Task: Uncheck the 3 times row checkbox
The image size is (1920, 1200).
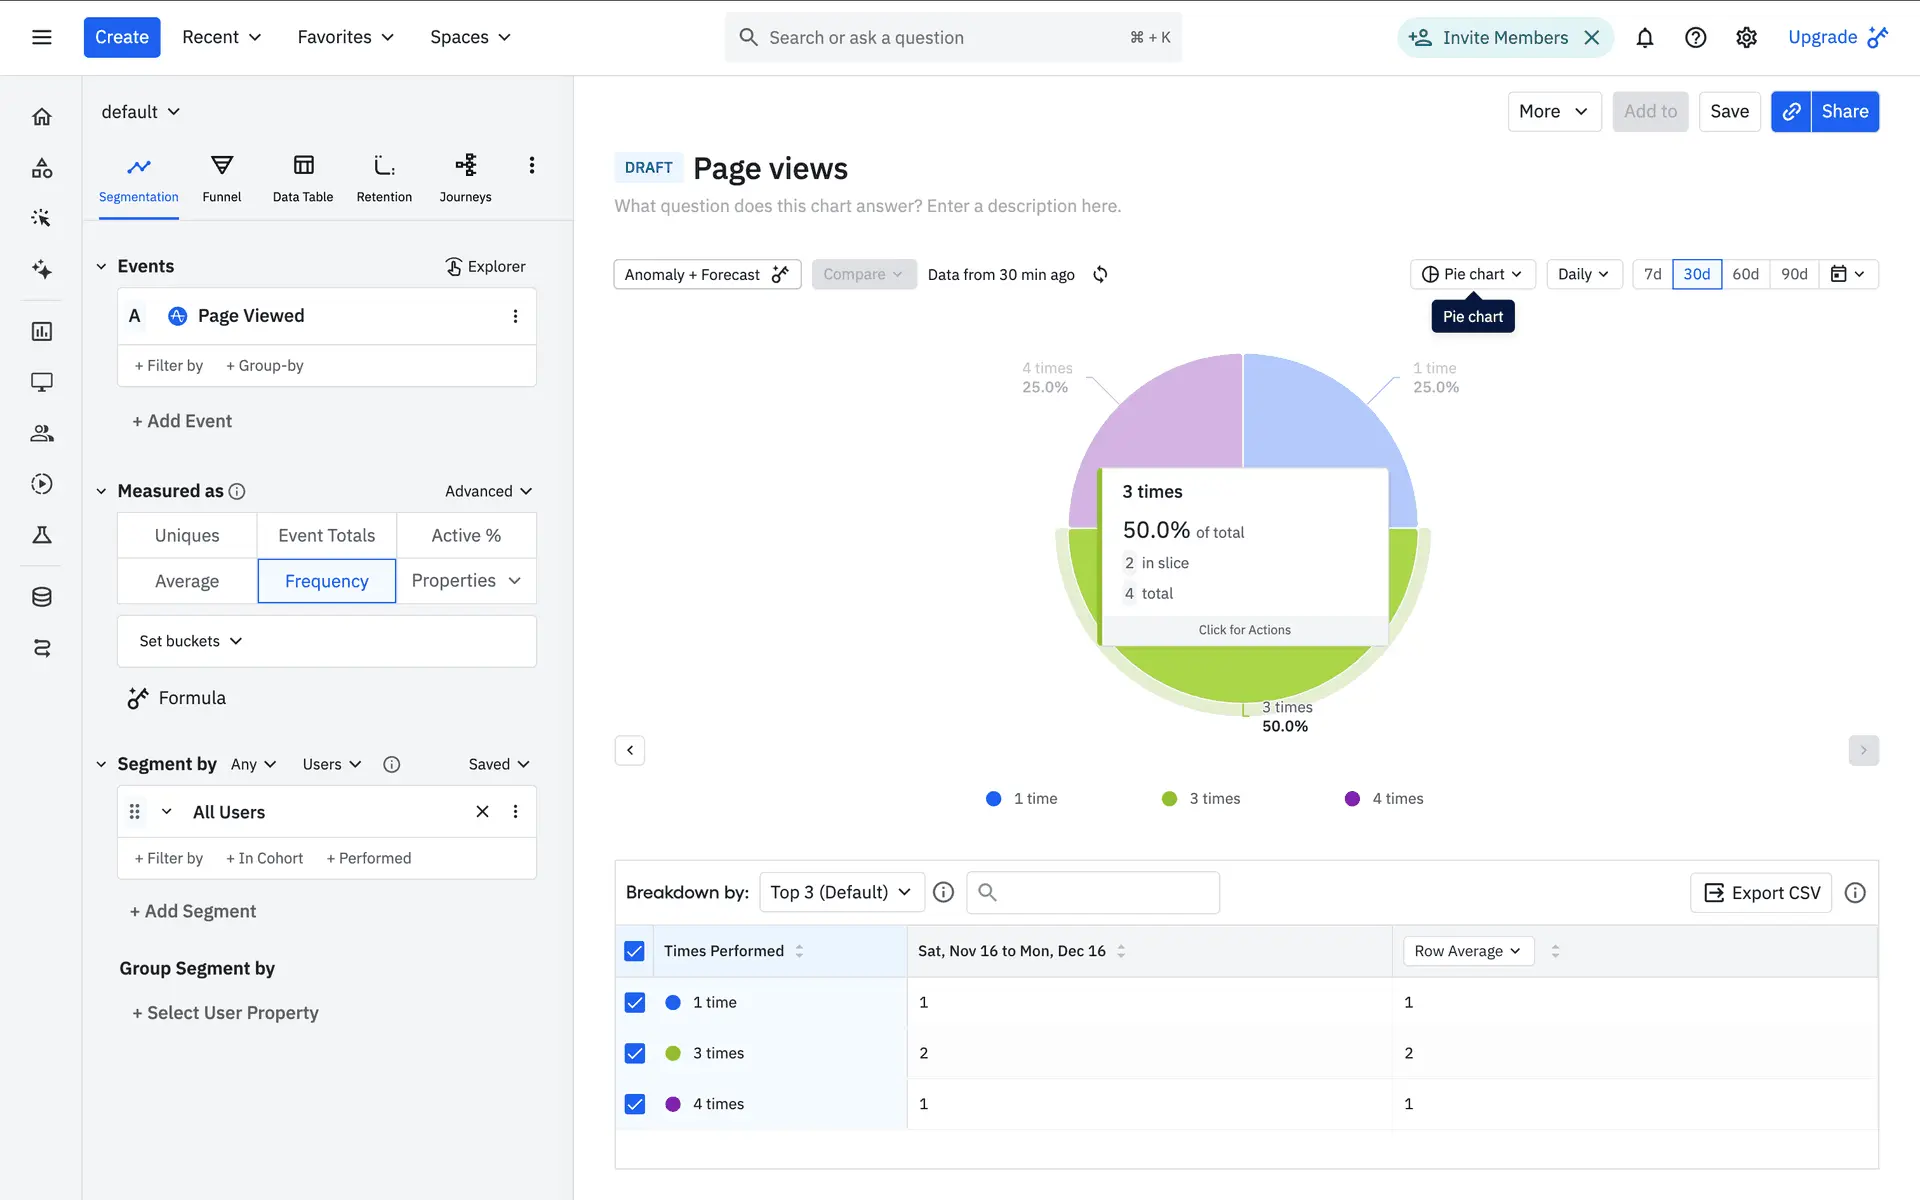Action: (635, 1053)
